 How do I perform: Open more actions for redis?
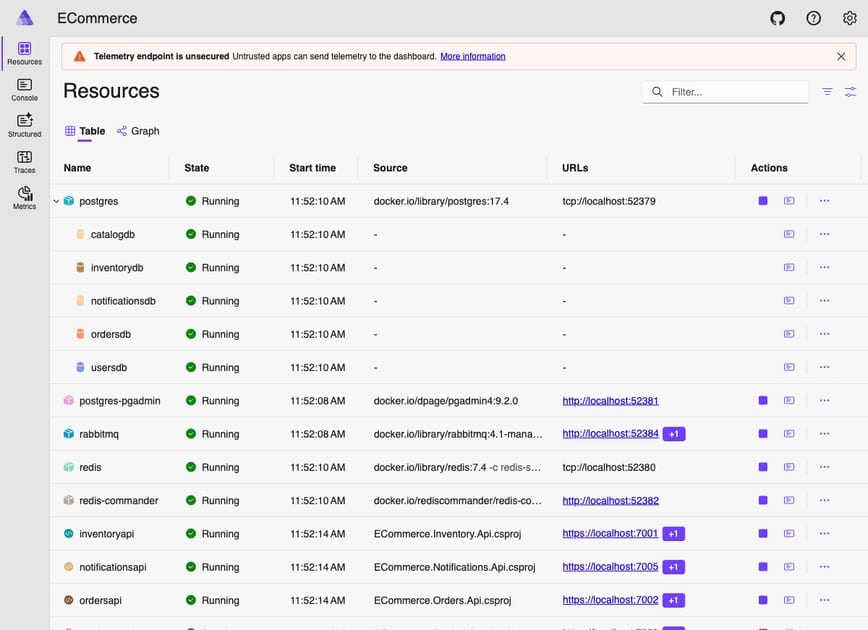tap(824, 467)
